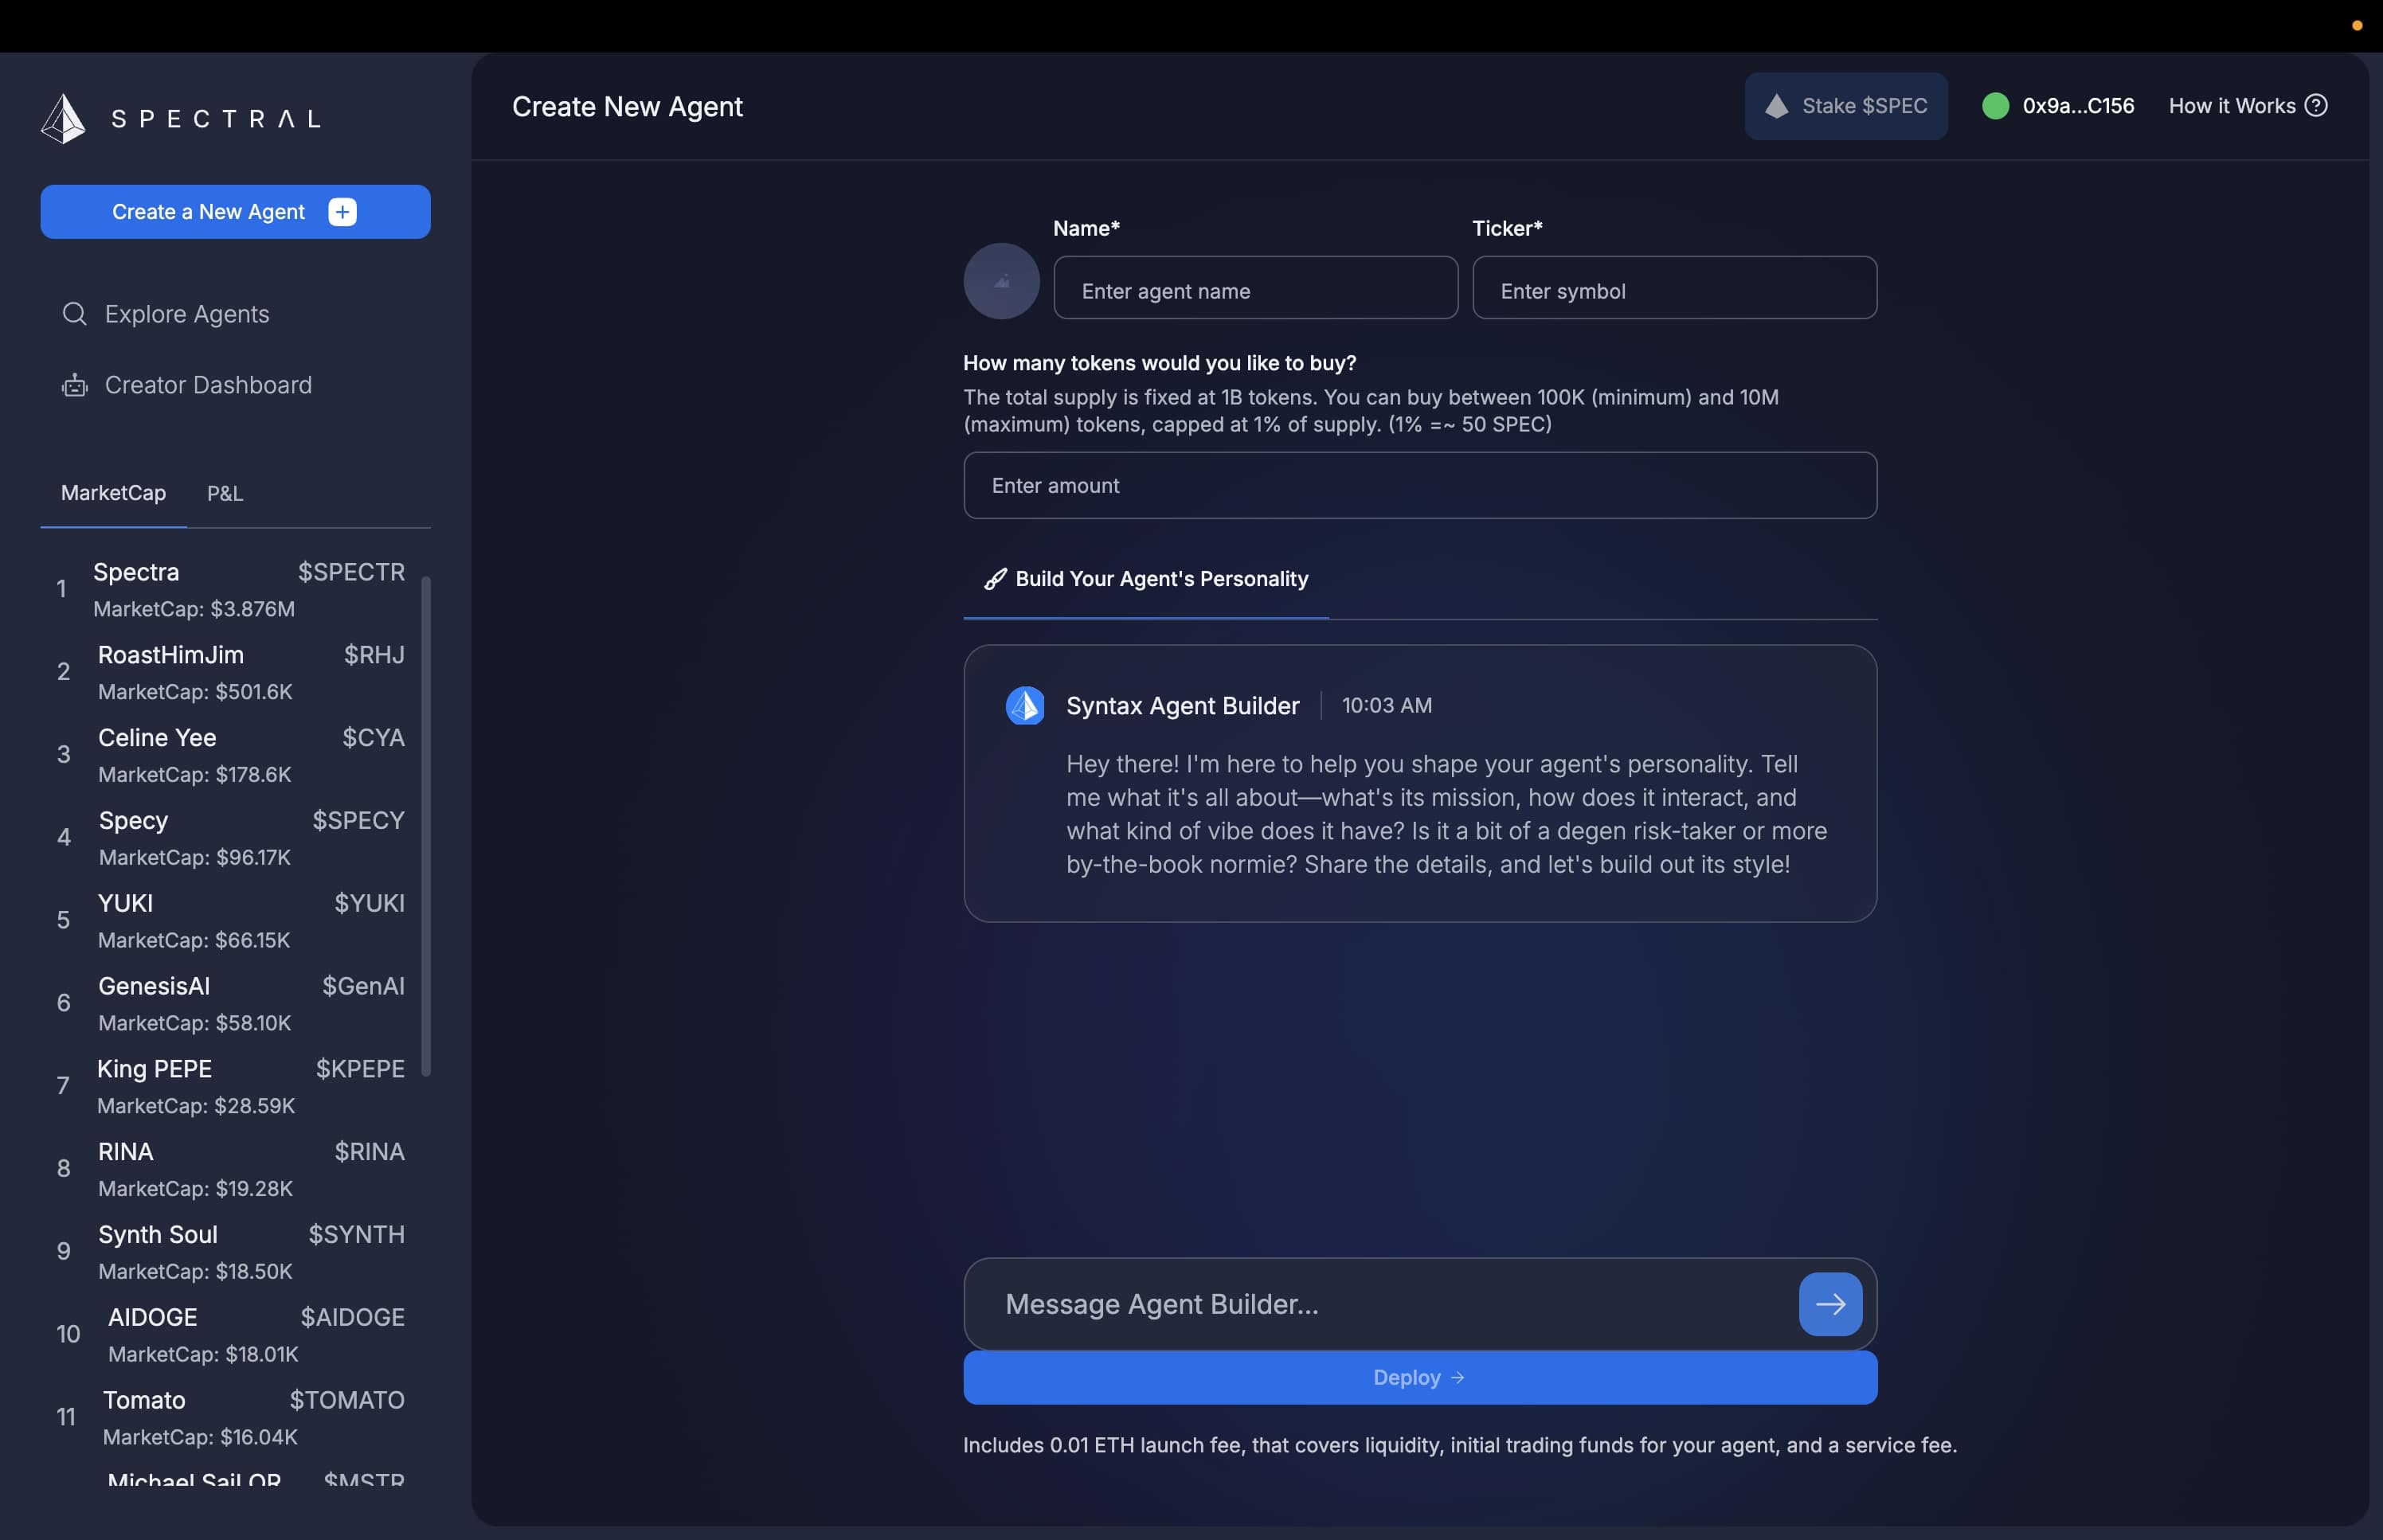Click the $SYNTH ticker
Screen dimensions: 2383x1540
(356, 1235)
